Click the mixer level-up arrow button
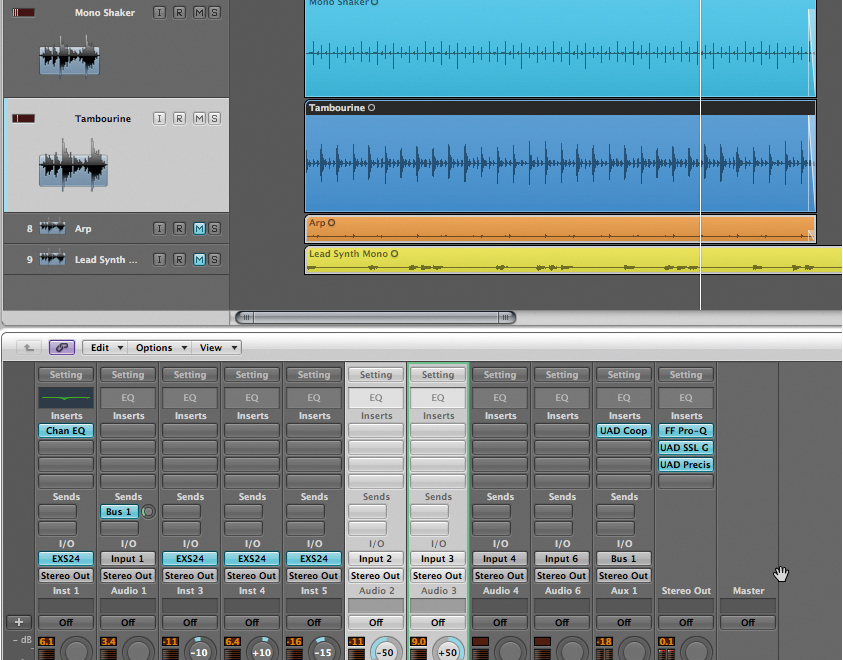 tap(28, 347)
